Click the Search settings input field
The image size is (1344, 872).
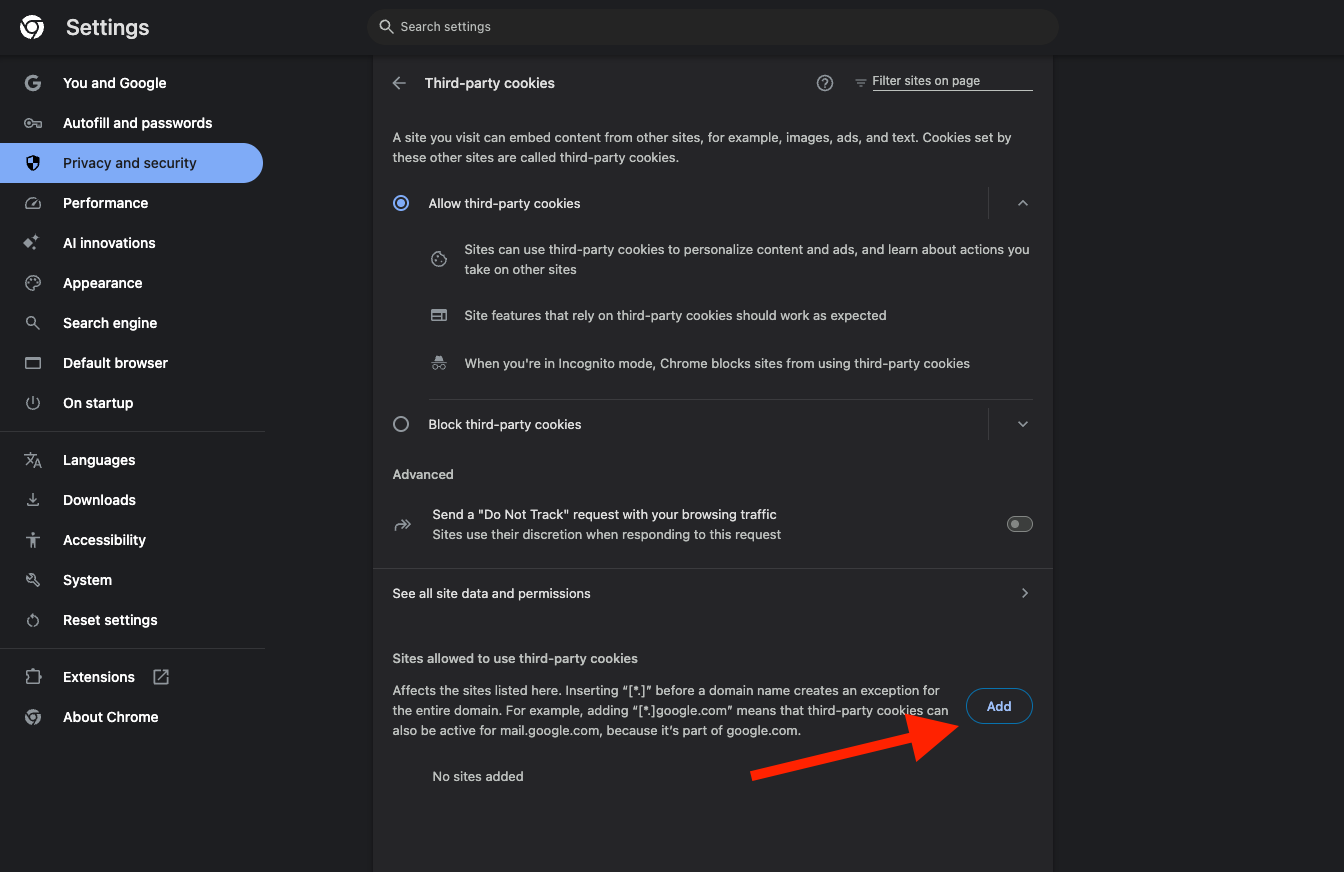pos(713,27)
